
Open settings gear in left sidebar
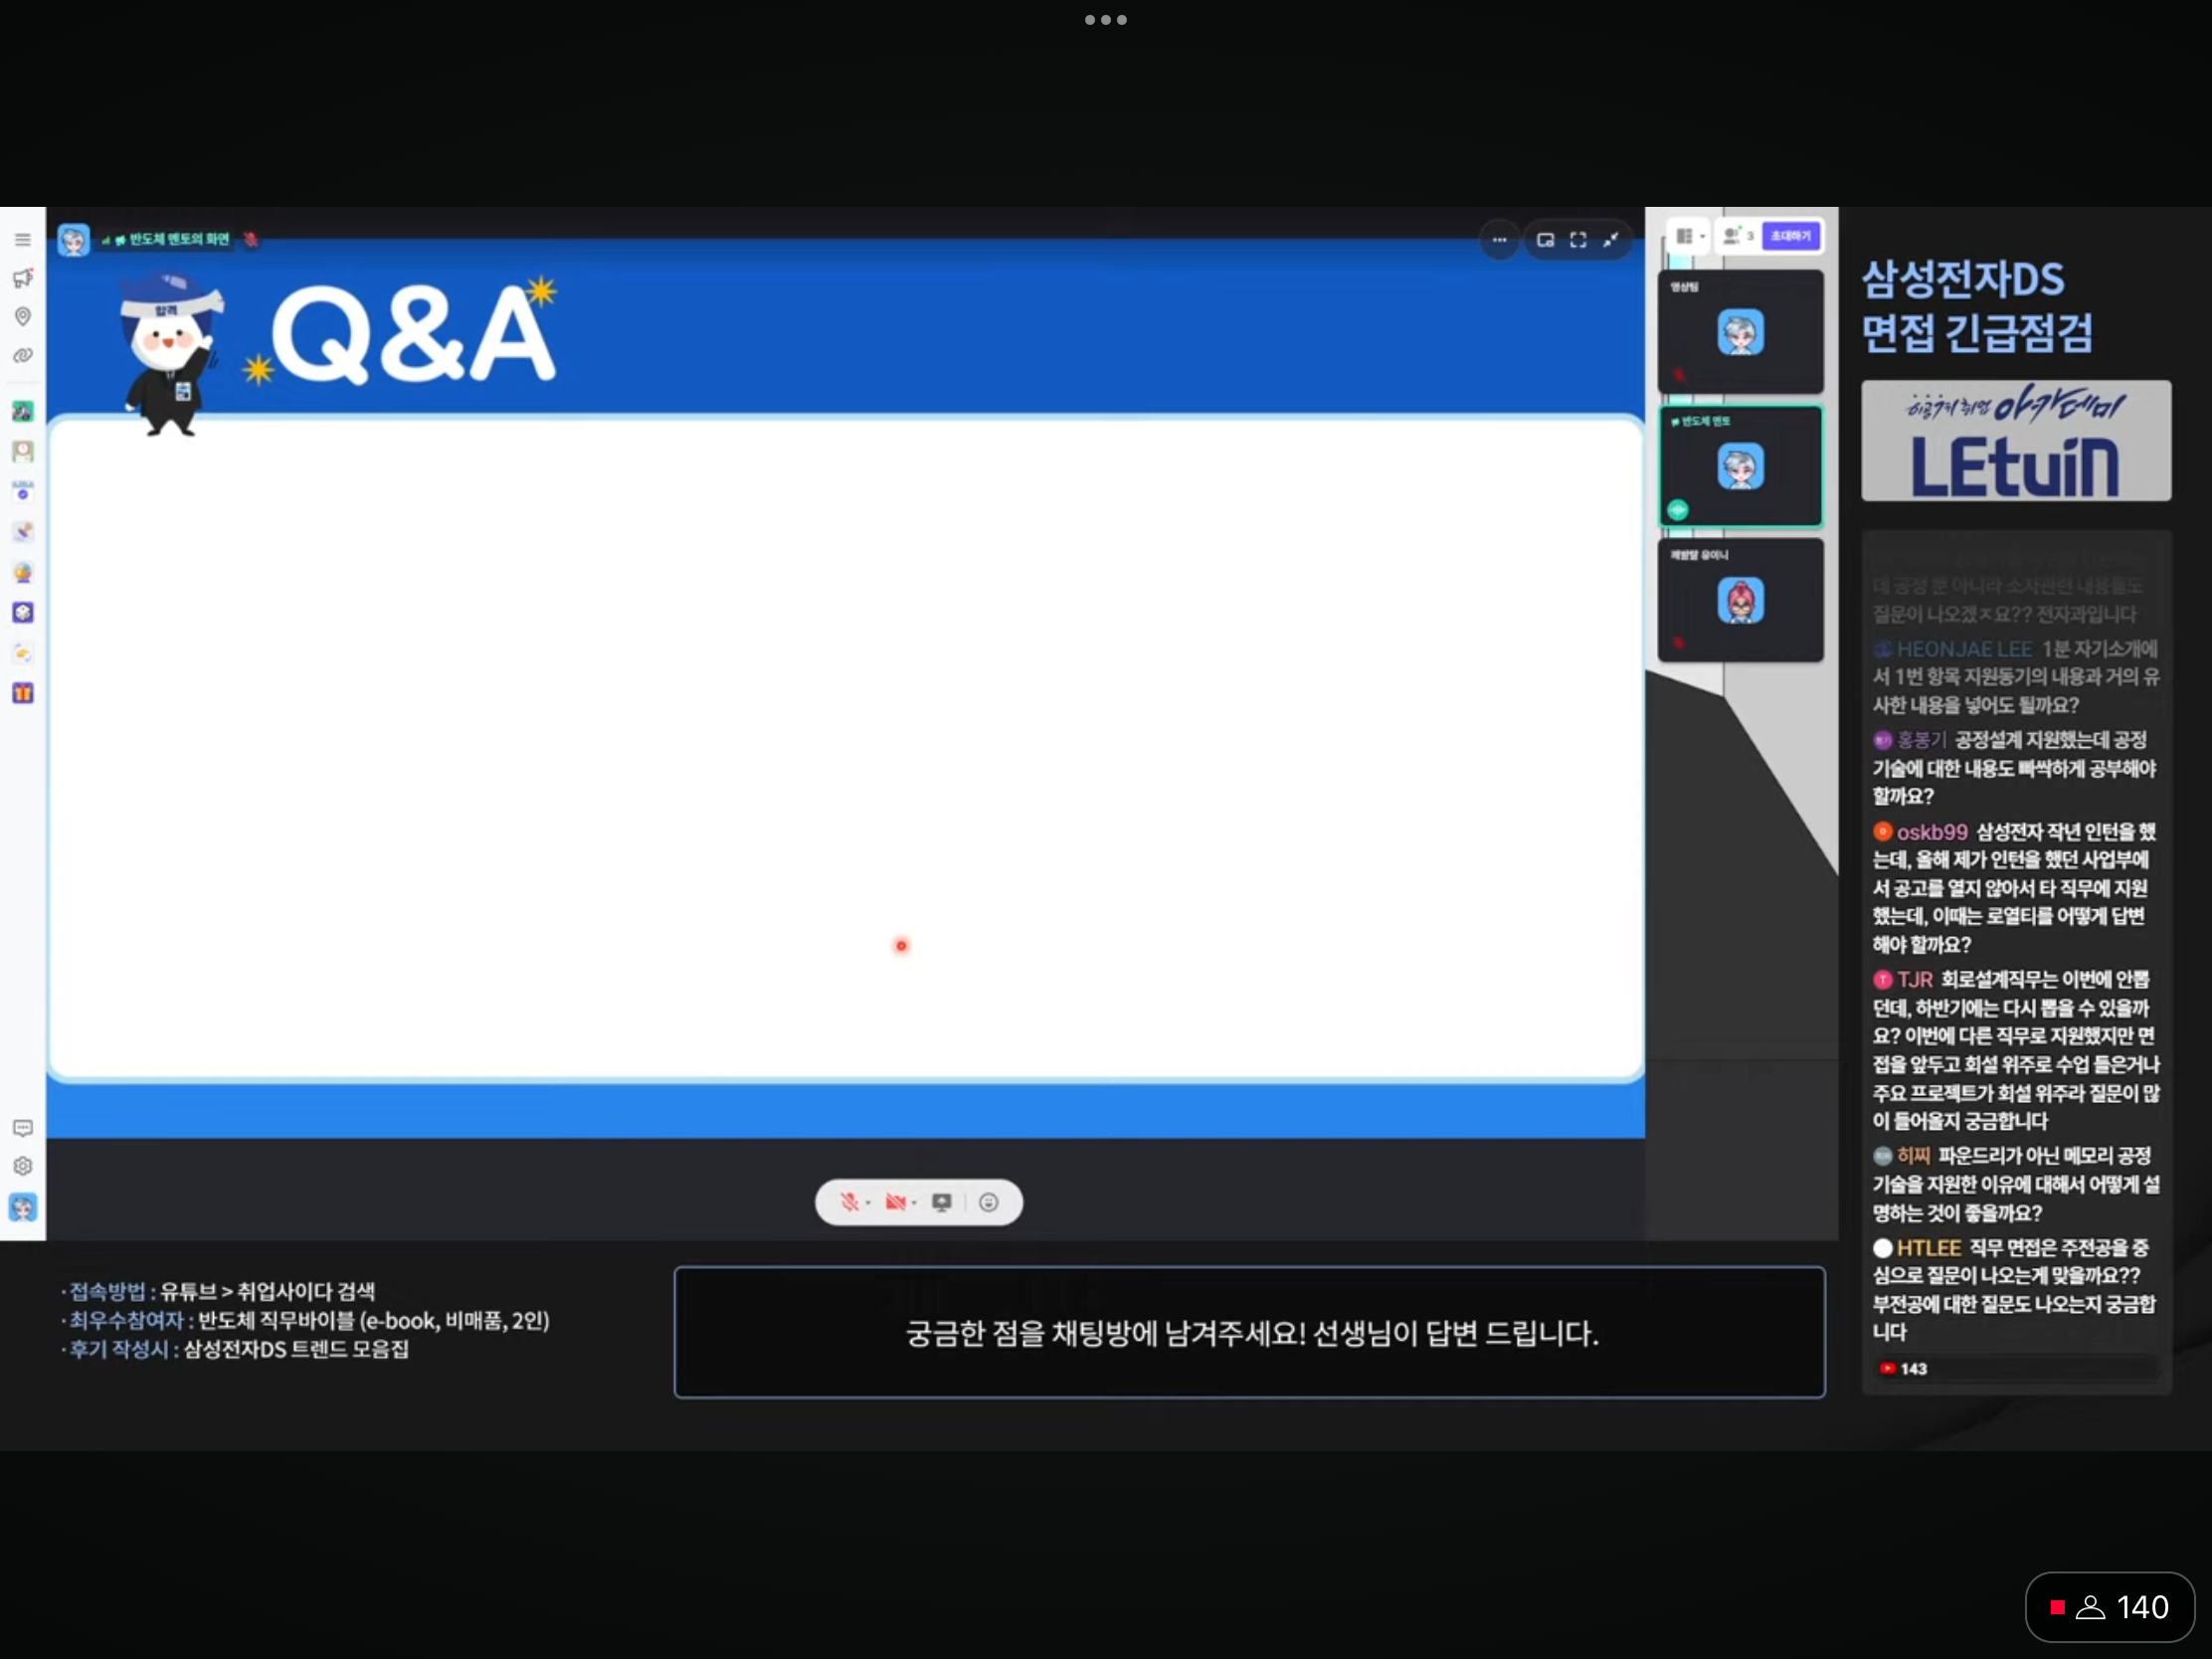22,1166
